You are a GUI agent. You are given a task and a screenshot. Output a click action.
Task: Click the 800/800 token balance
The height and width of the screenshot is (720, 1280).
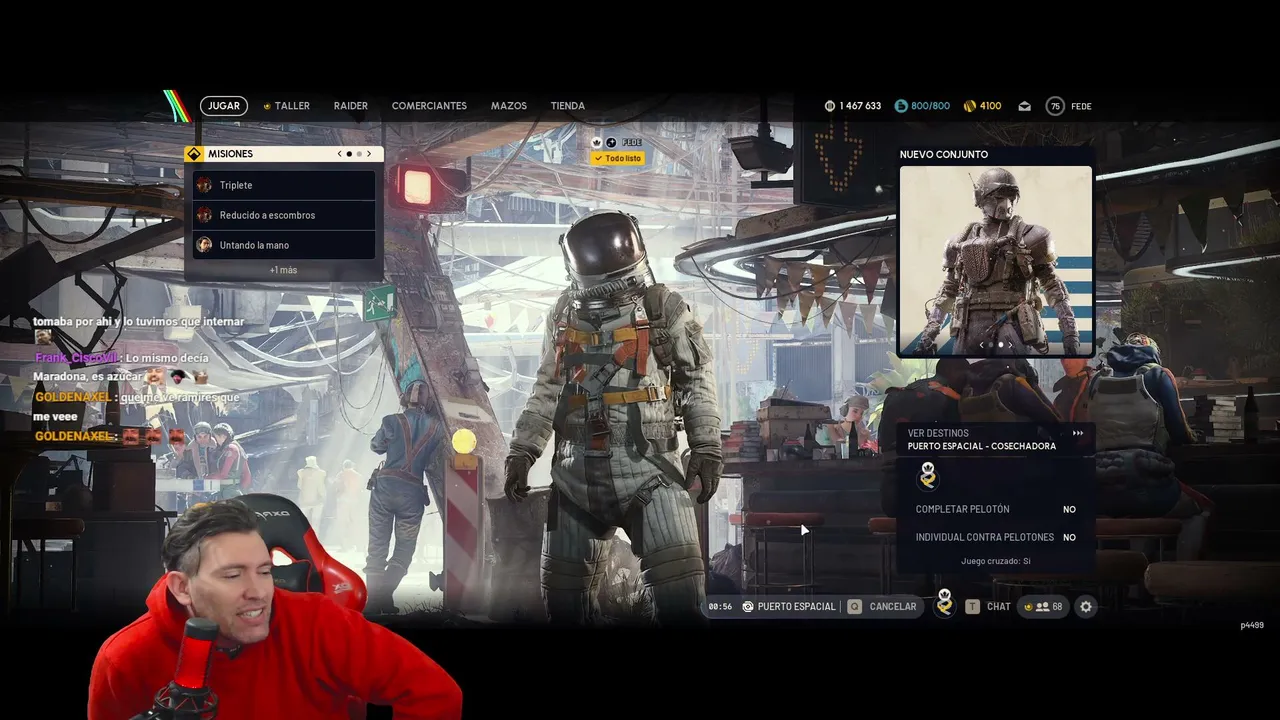pos(930,106)
